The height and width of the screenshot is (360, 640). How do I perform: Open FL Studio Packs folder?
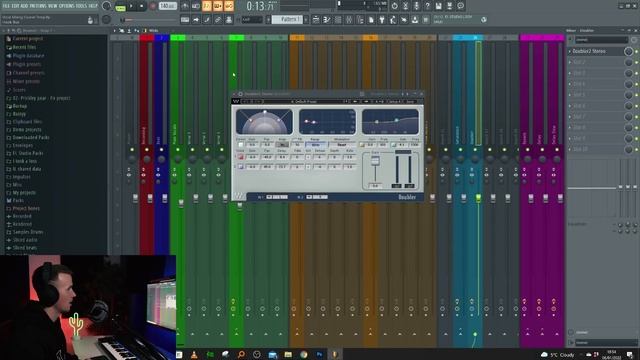point(25,153)
